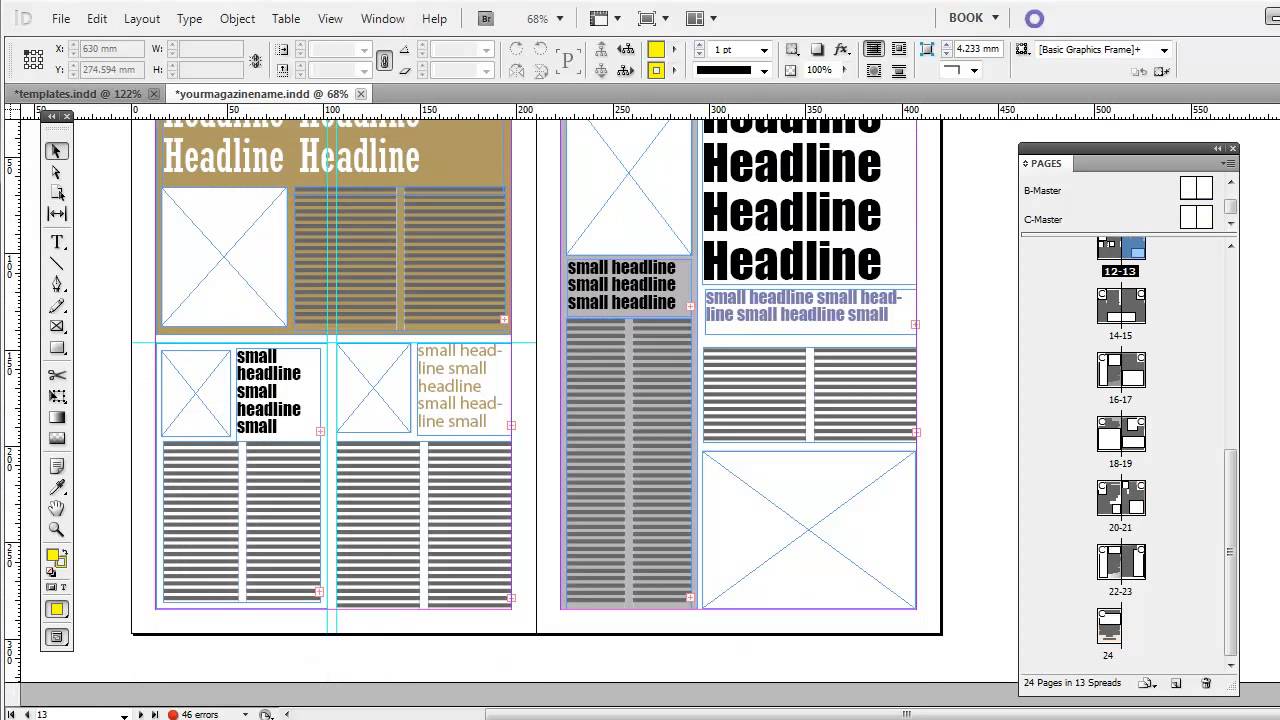Viewport: 1280px width, 720px height.
Task: Open the zoom level 68% dropdown
Action: [x=559, y=19]
